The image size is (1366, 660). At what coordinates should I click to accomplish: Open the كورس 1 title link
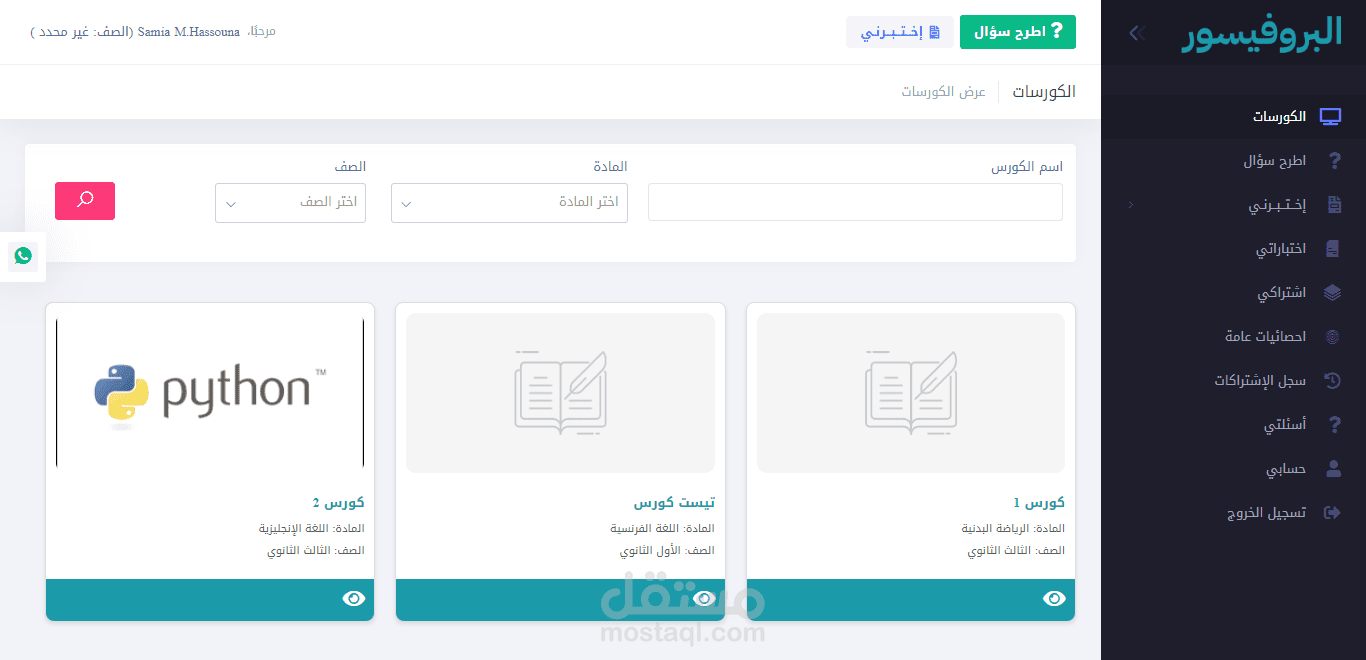[x=1038, y=502]
